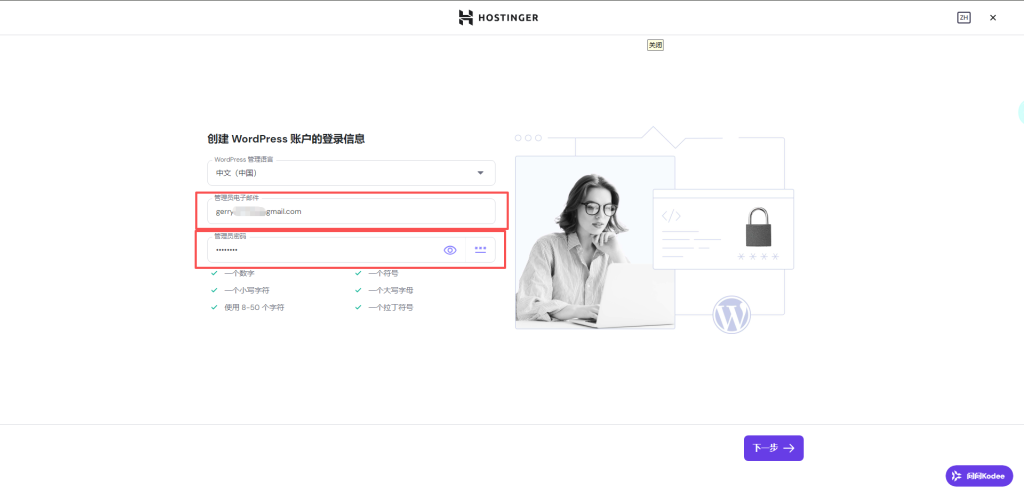The height and width of the screenshot is (493, 1024).
Task: Open the 问问Kodee chat assistant
Action: click(979, 476)
